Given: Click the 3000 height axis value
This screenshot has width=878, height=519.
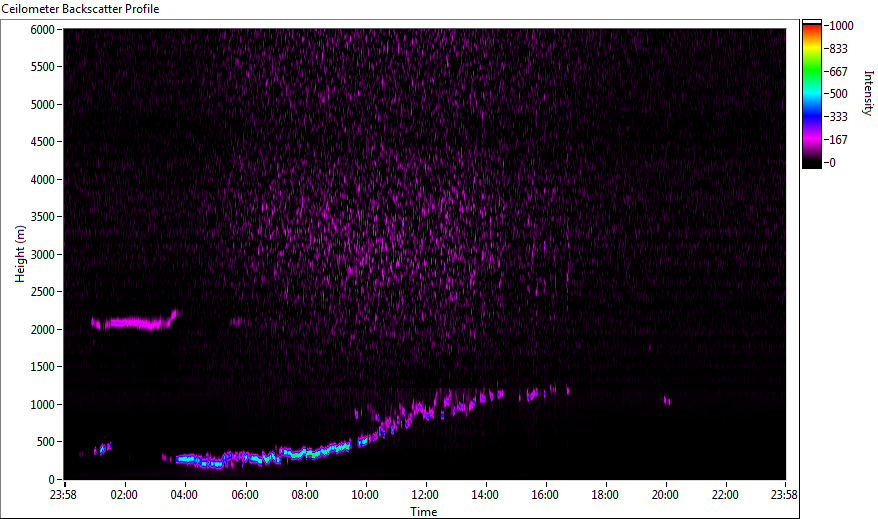Looking at the screenshot, I should click(x=43, y=255).
